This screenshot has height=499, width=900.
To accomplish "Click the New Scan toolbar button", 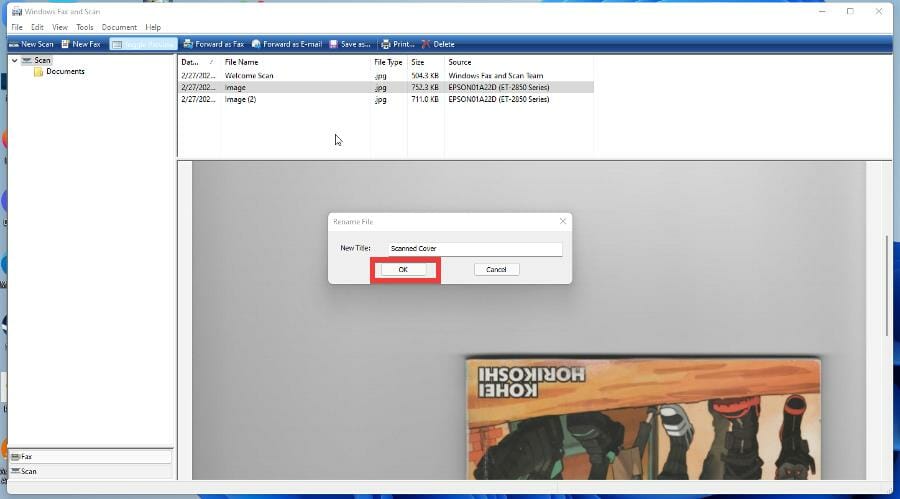I will coord(32,44).
